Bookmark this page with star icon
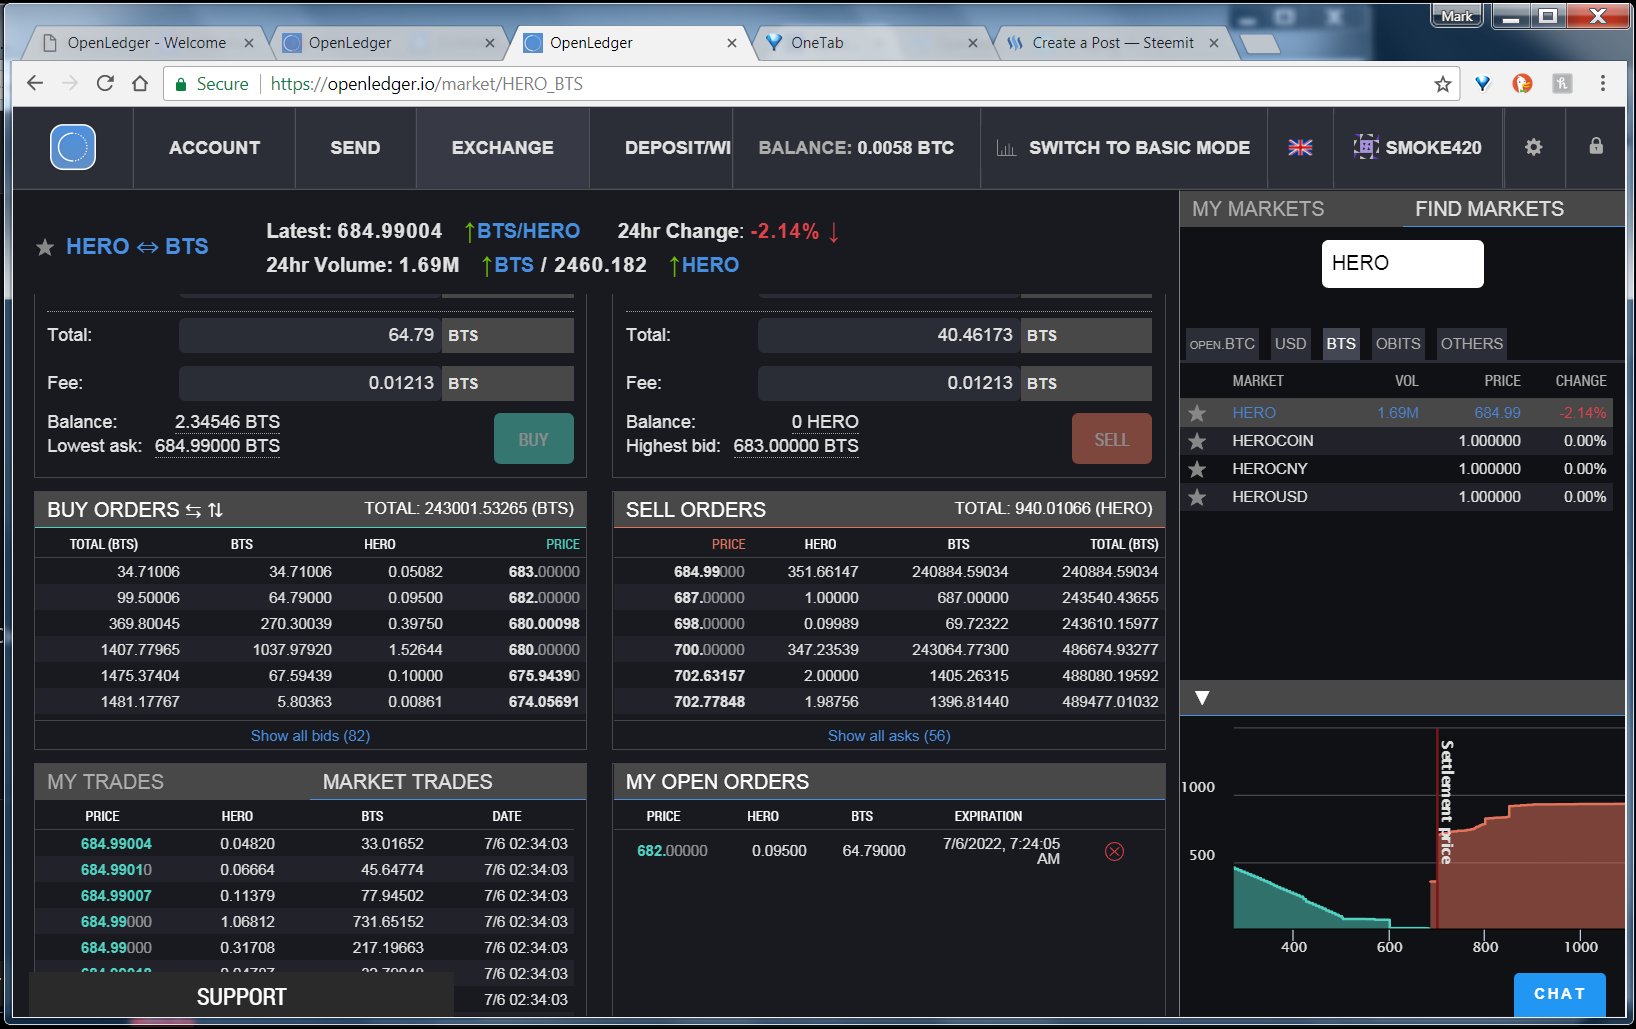1636x1029 pixels. [1442, 84]
